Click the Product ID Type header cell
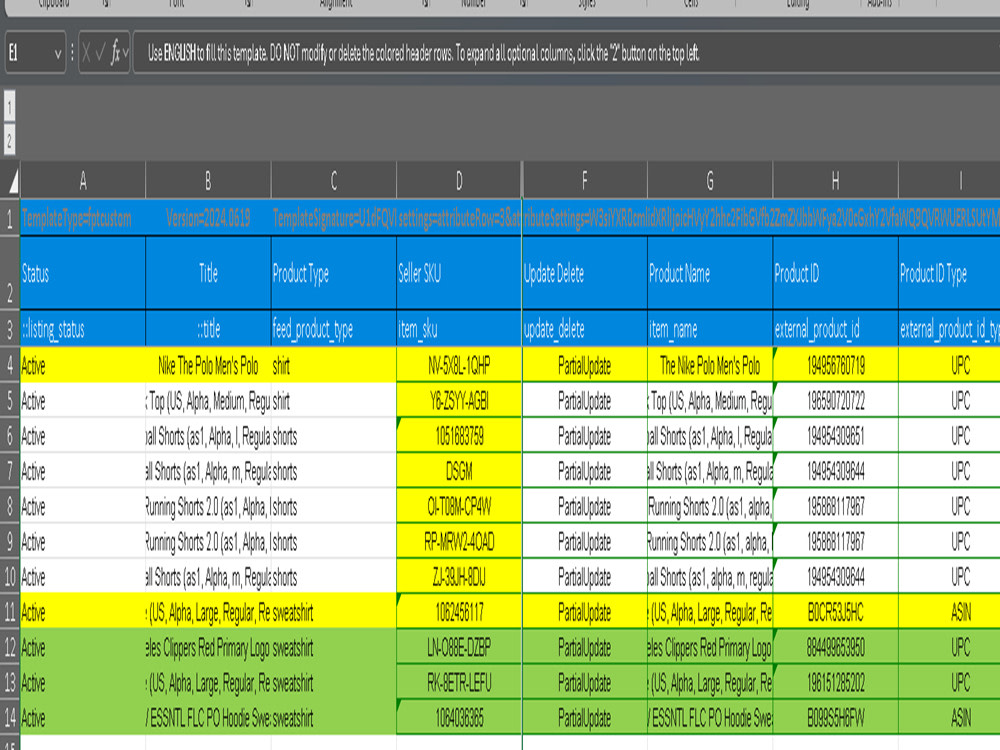The image size is (1000, 750). [x=949, y=273]
